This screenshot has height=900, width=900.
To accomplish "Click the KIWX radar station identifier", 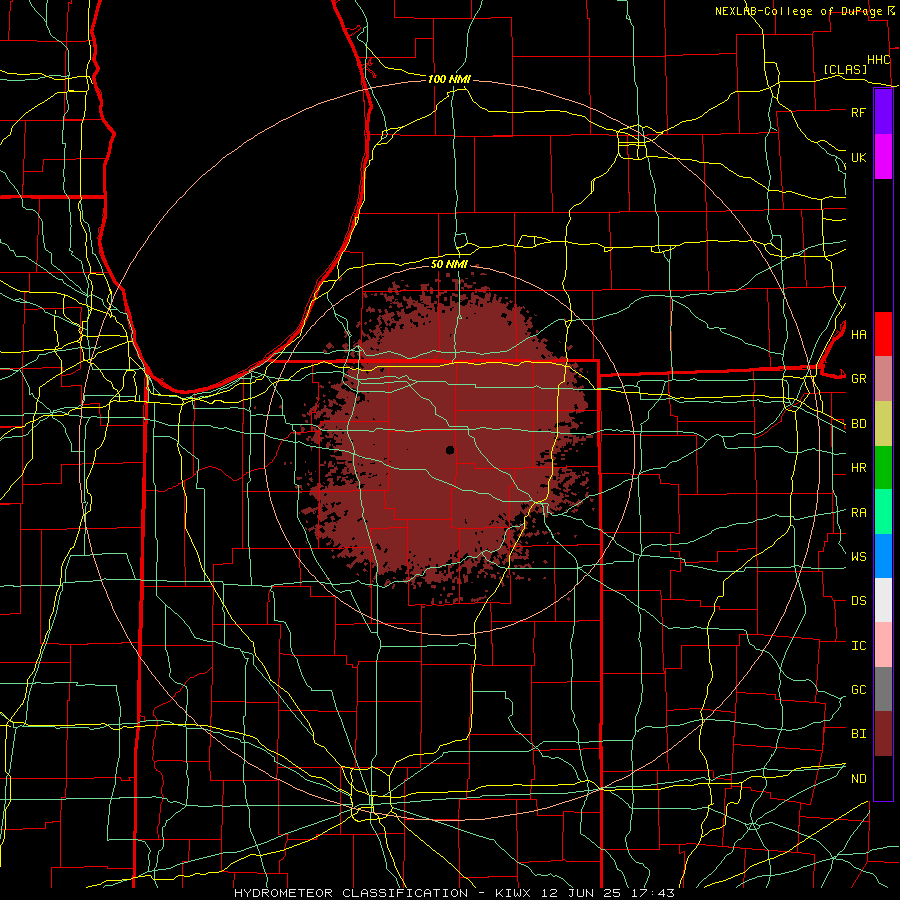I will point(515,893).
